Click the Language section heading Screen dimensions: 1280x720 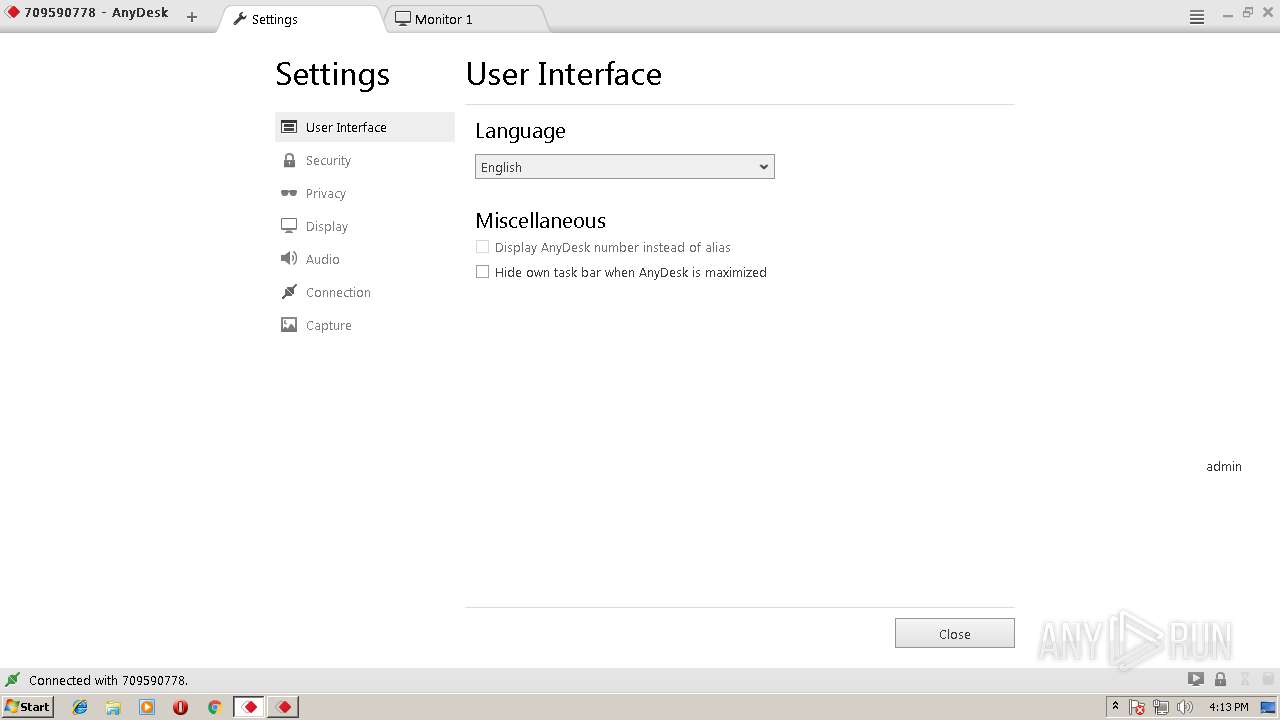click(x=520, y=131)
